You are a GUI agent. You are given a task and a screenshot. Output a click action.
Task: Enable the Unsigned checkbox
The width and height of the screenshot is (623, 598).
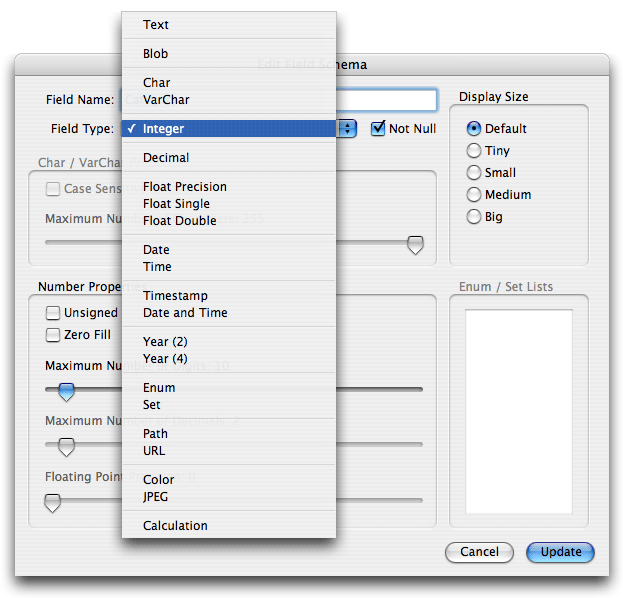pyautogui.click(x=53, y=313)
